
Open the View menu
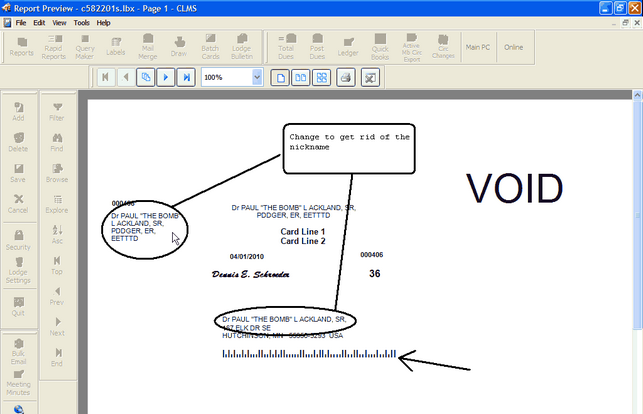click(x=60, y=22)
